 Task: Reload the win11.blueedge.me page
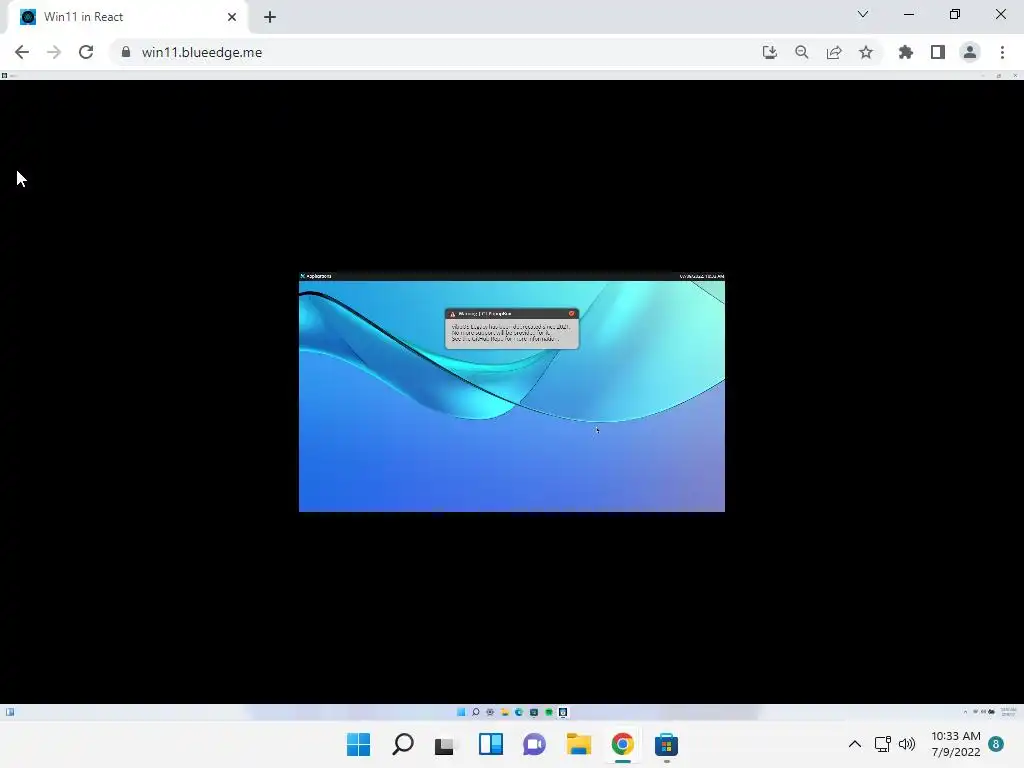(x=86, y=52)
